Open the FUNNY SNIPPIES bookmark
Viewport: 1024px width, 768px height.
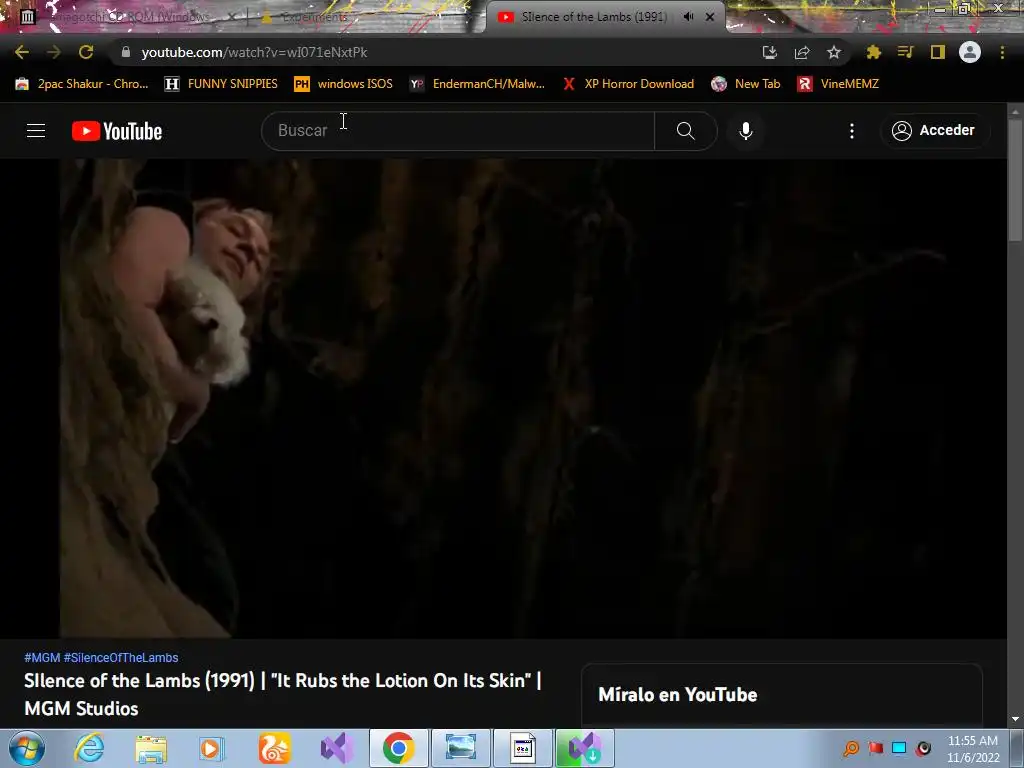(x=221, y=84)
